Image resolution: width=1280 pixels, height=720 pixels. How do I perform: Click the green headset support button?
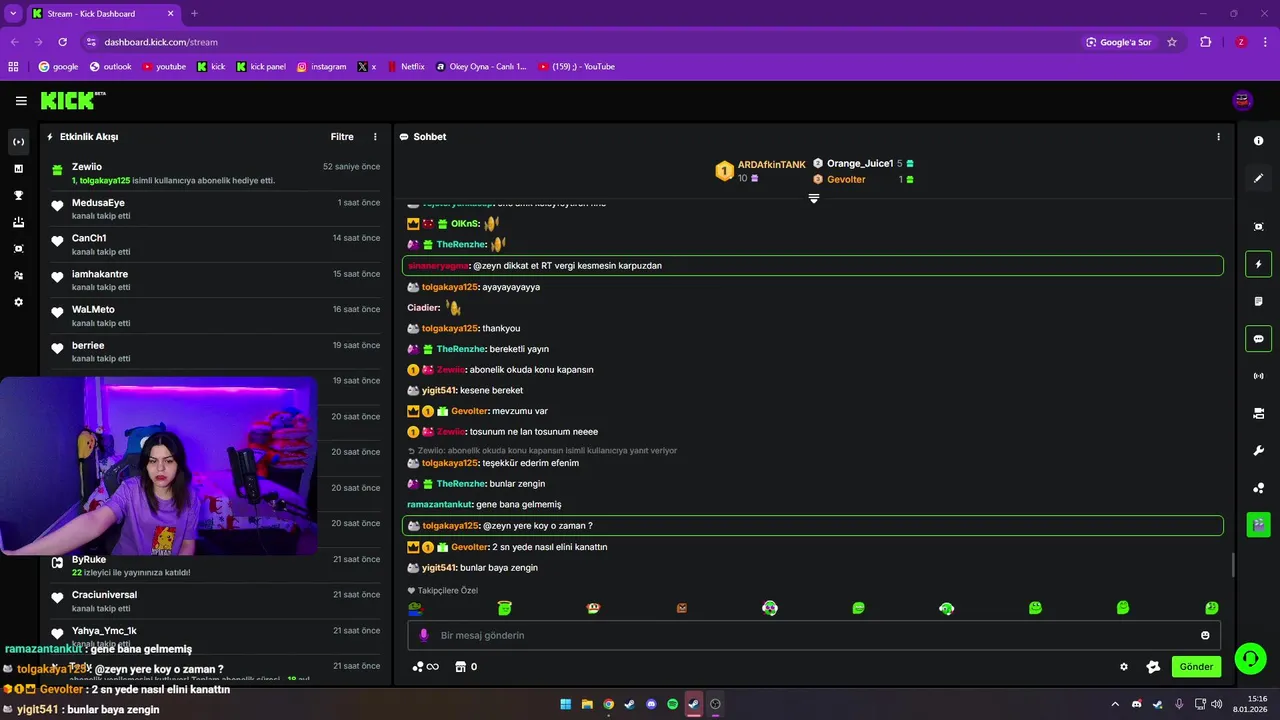pyautogui.click(x=1250, y=658)
